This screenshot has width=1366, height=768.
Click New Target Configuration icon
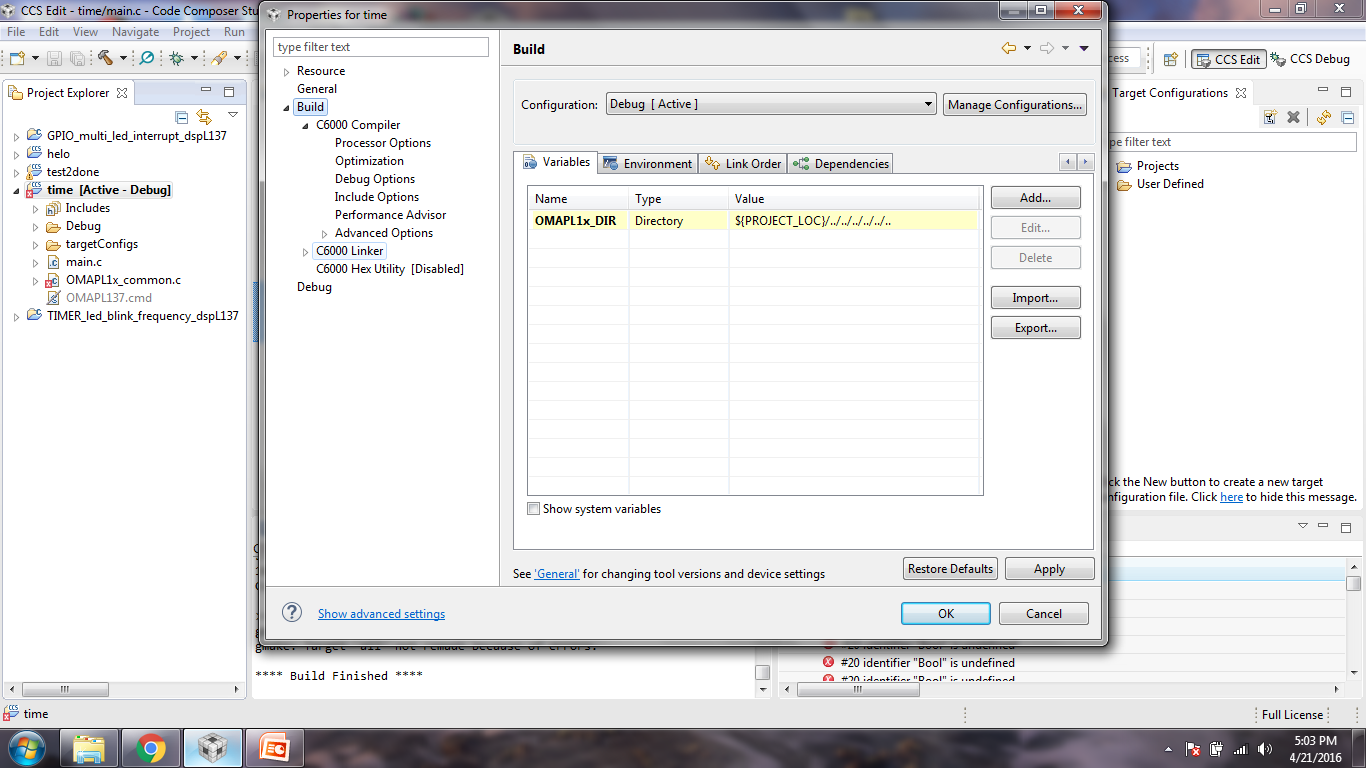pyautogui.click(x=1270, y=117)
